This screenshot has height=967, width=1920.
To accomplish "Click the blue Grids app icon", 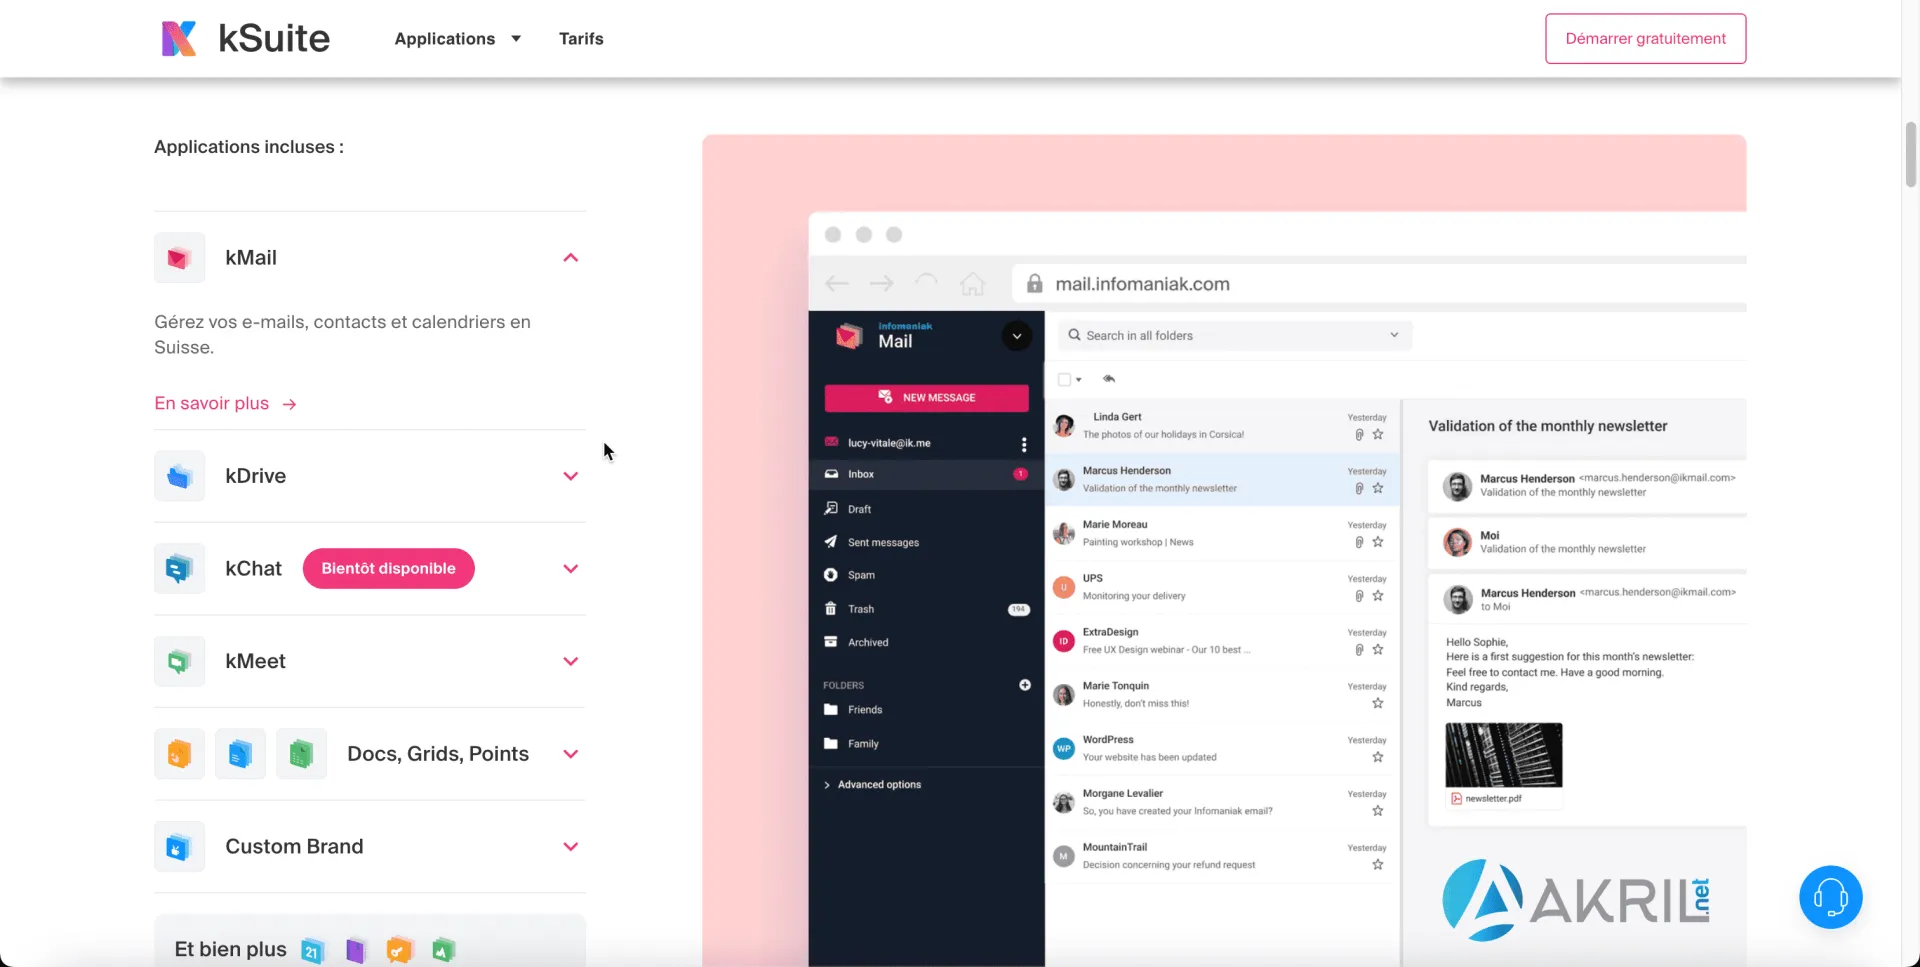I will (x=240, y=754).
